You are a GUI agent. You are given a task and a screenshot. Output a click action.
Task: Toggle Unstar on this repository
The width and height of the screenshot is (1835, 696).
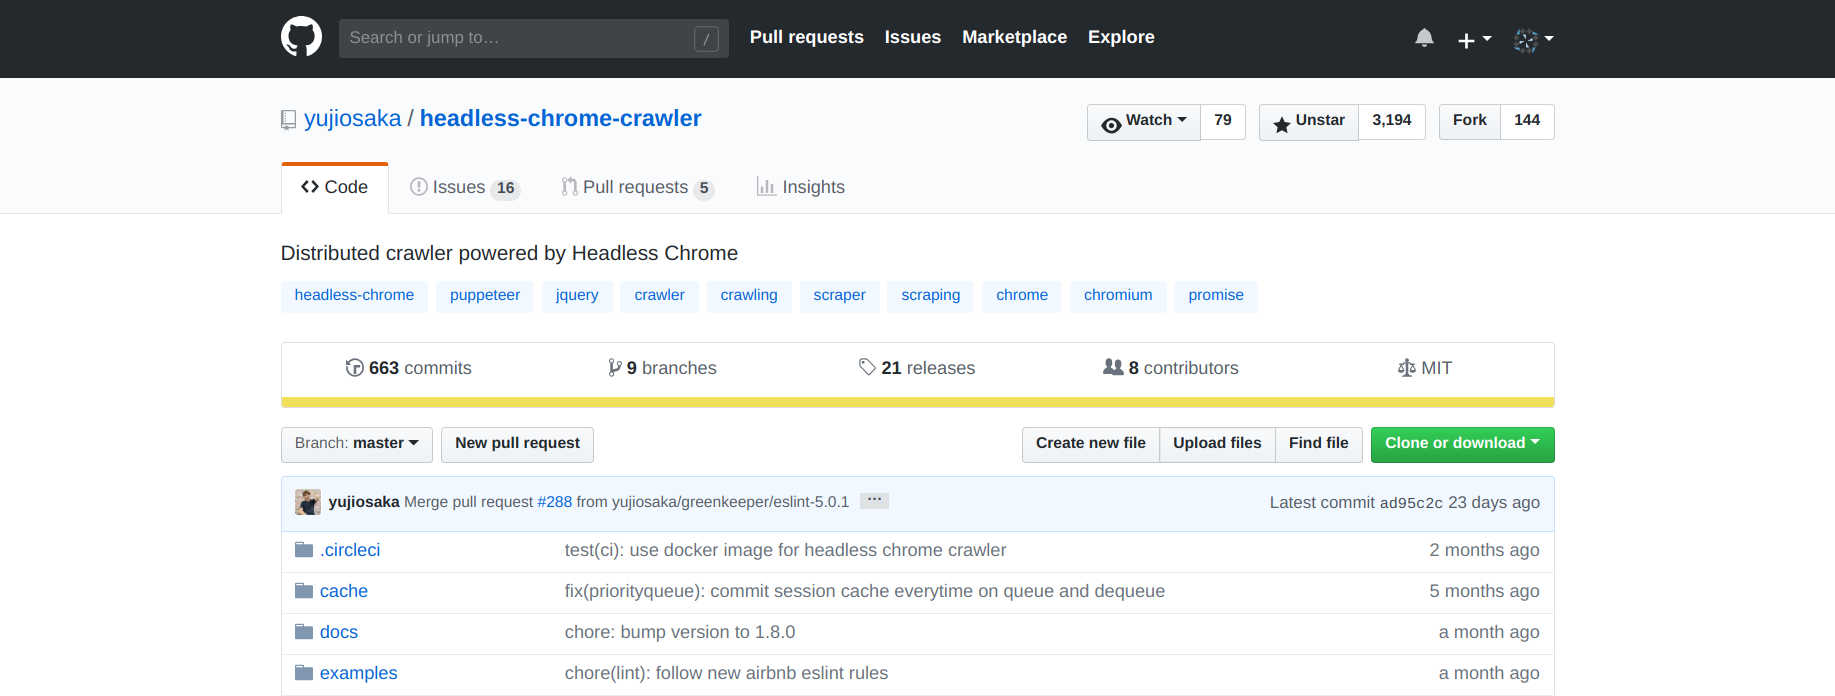click(1309, 122)
